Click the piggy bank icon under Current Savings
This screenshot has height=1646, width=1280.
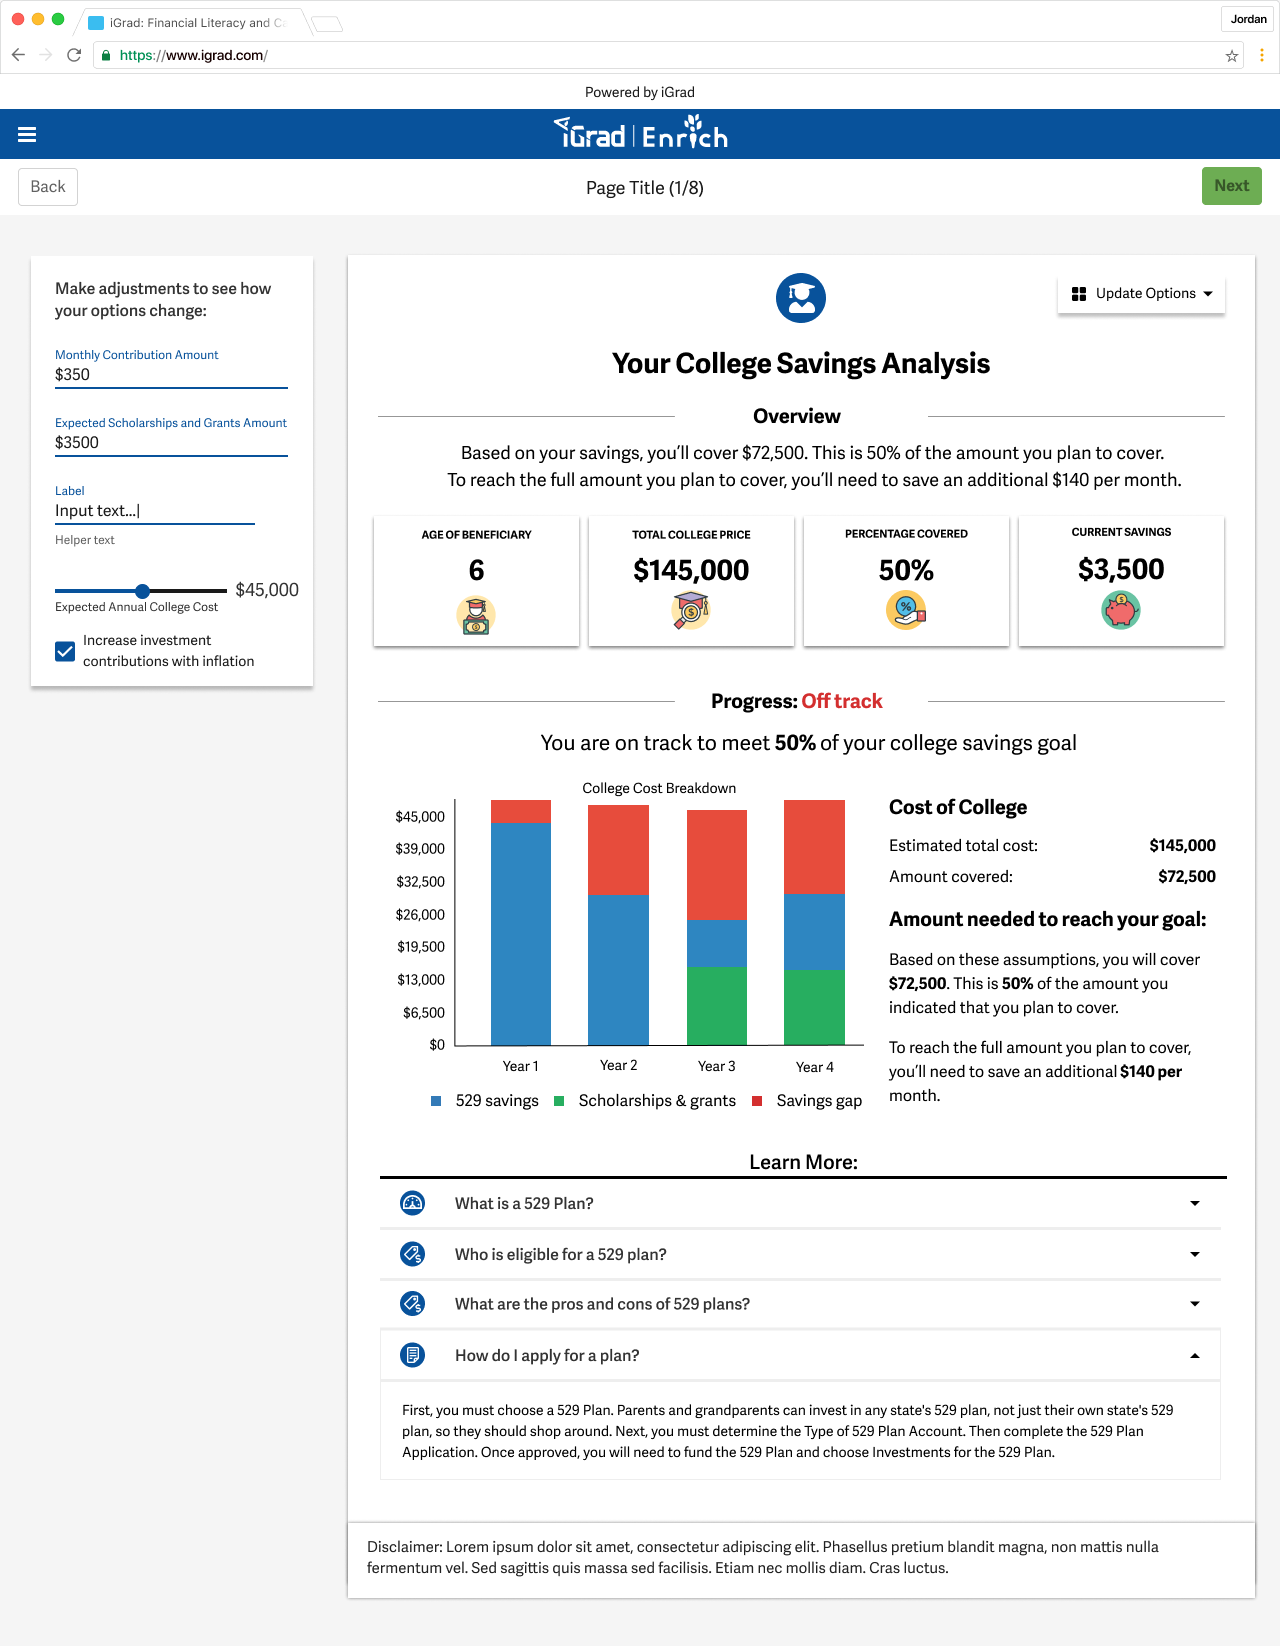point(1121,609)
